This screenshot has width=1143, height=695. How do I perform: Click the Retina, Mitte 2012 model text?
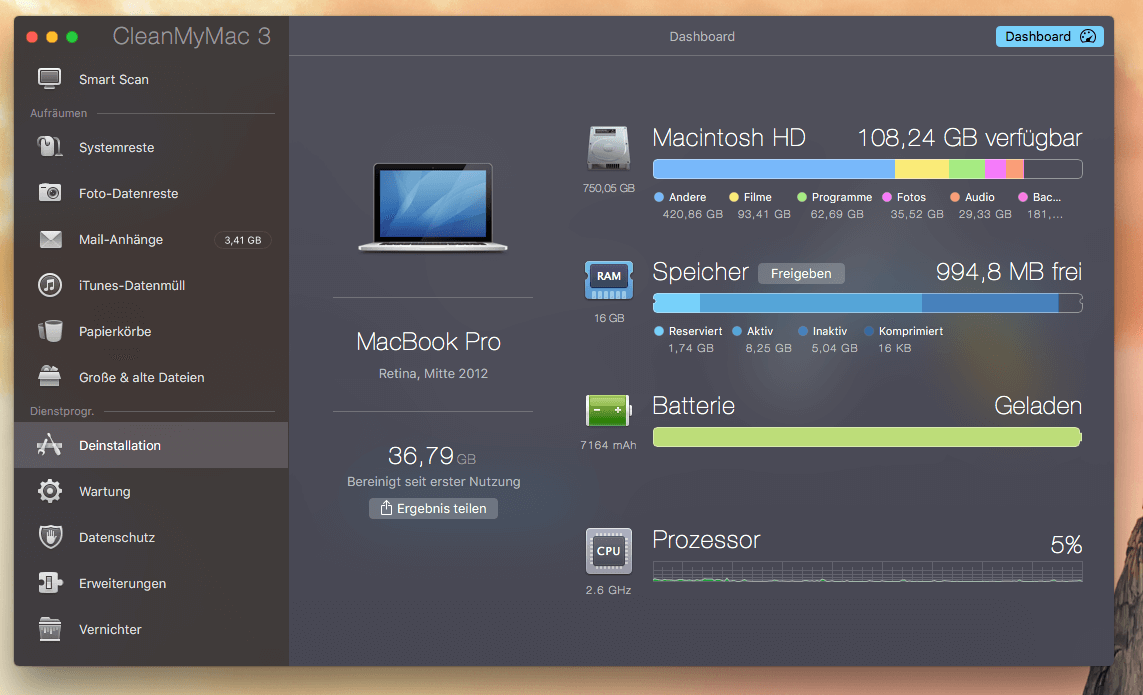click(433, 373)
